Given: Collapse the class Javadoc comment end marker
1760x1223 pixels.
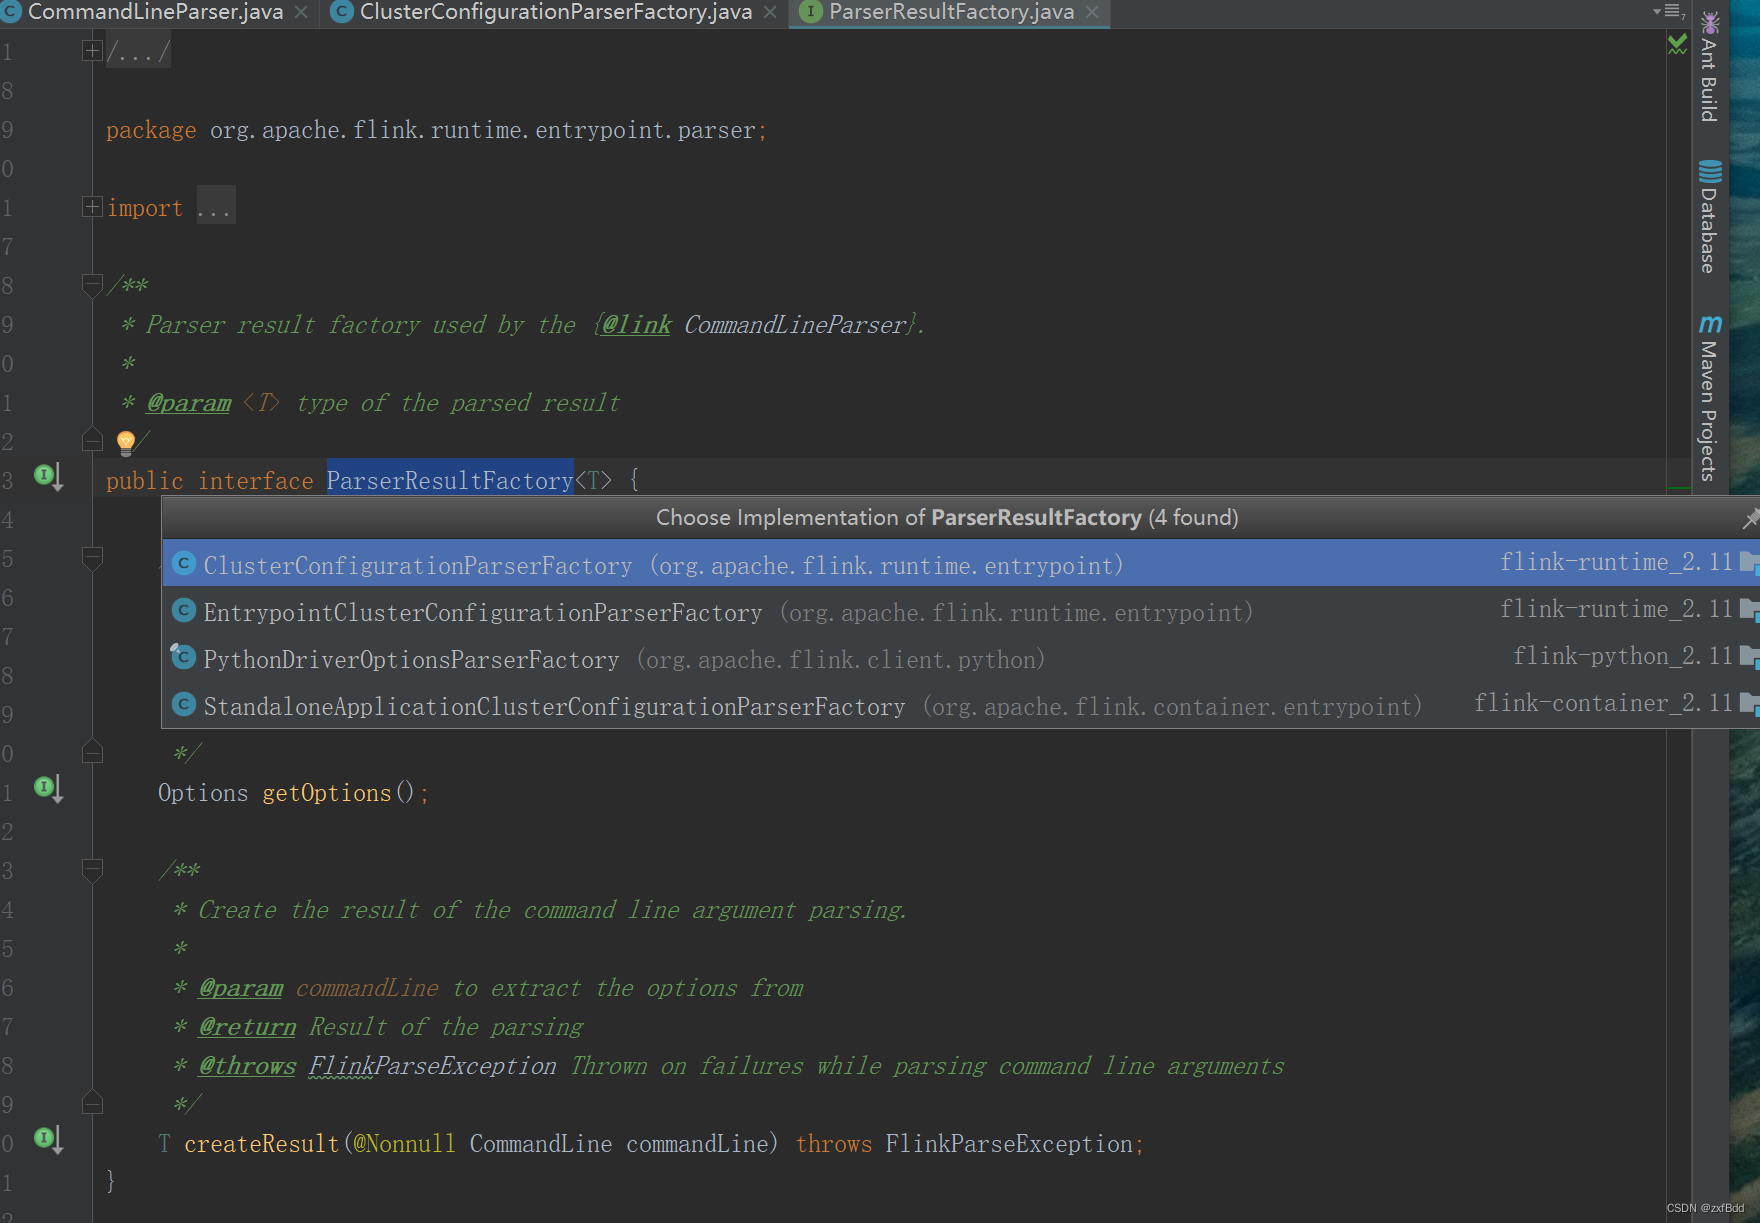Looking at the screenshot, I should (x=92, y=440).
